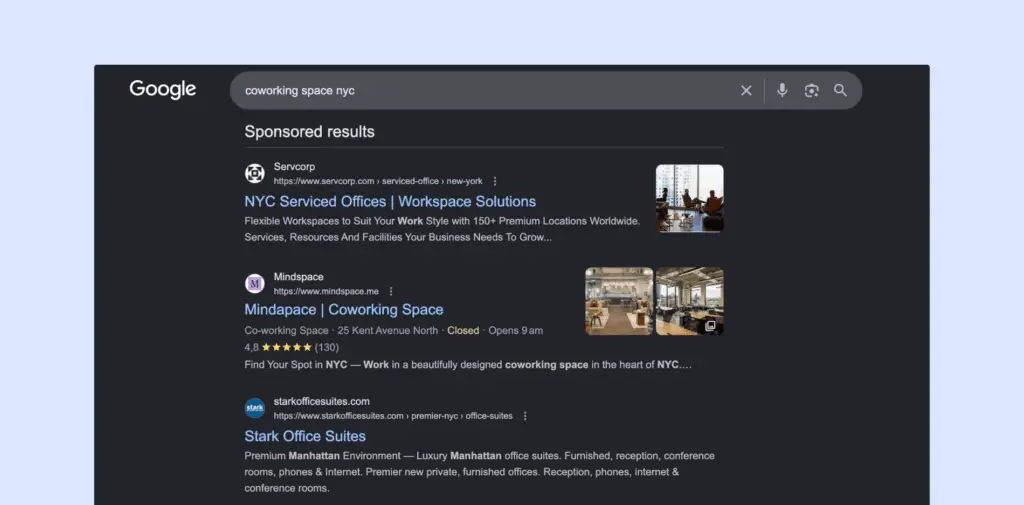Click the Servcorp office thumbnail image
1024x505 pixels.
(690, 199)
